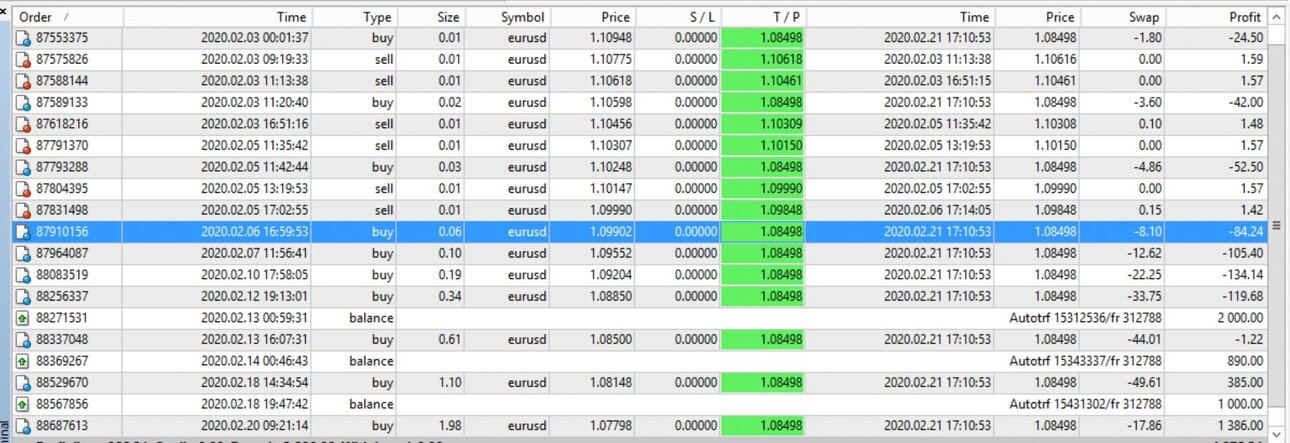Viewport: 1290px width, 443px height.
Task: Sort by the Order column header
Action: tap(68, 17)
